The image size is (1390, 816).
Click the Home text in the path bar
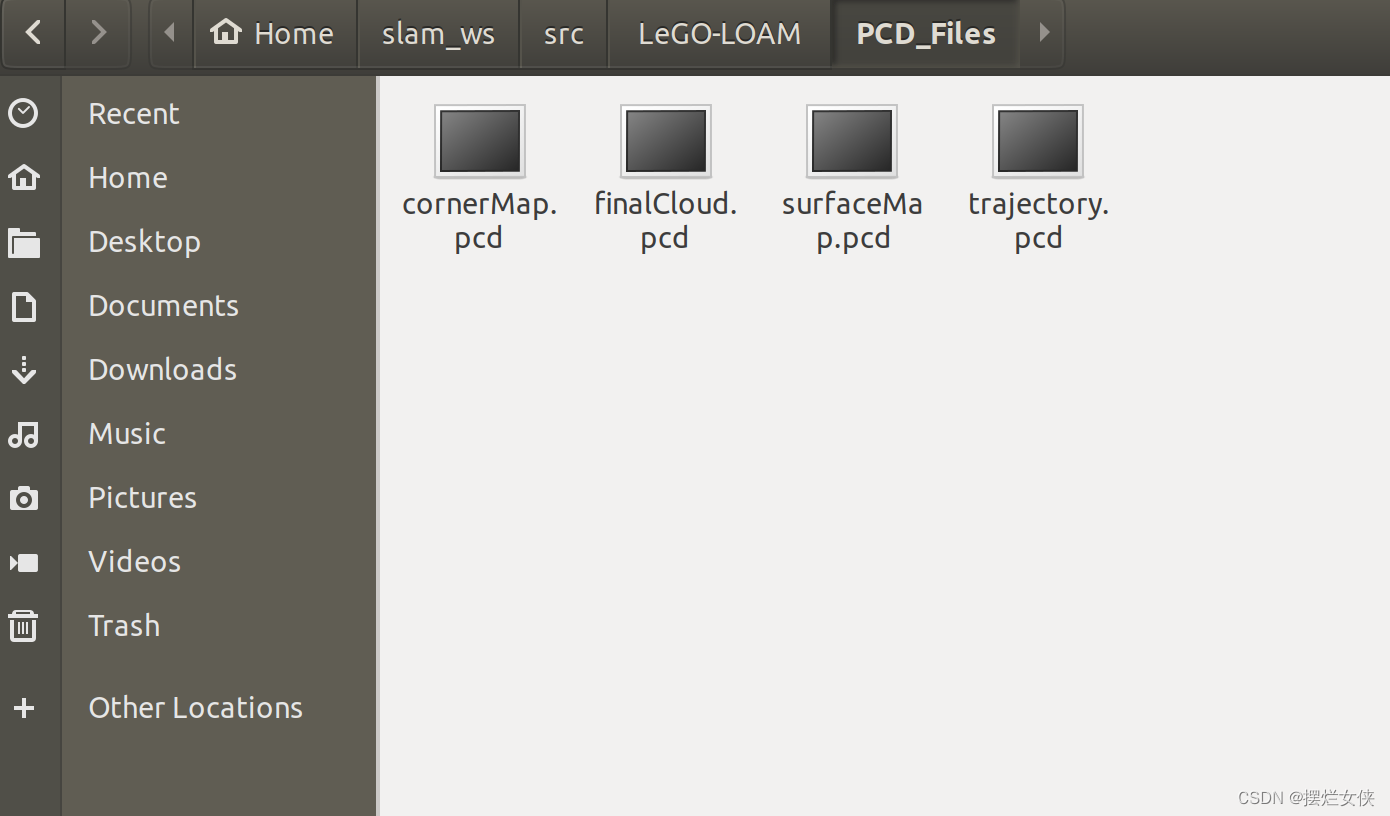(x=294, y=34)
